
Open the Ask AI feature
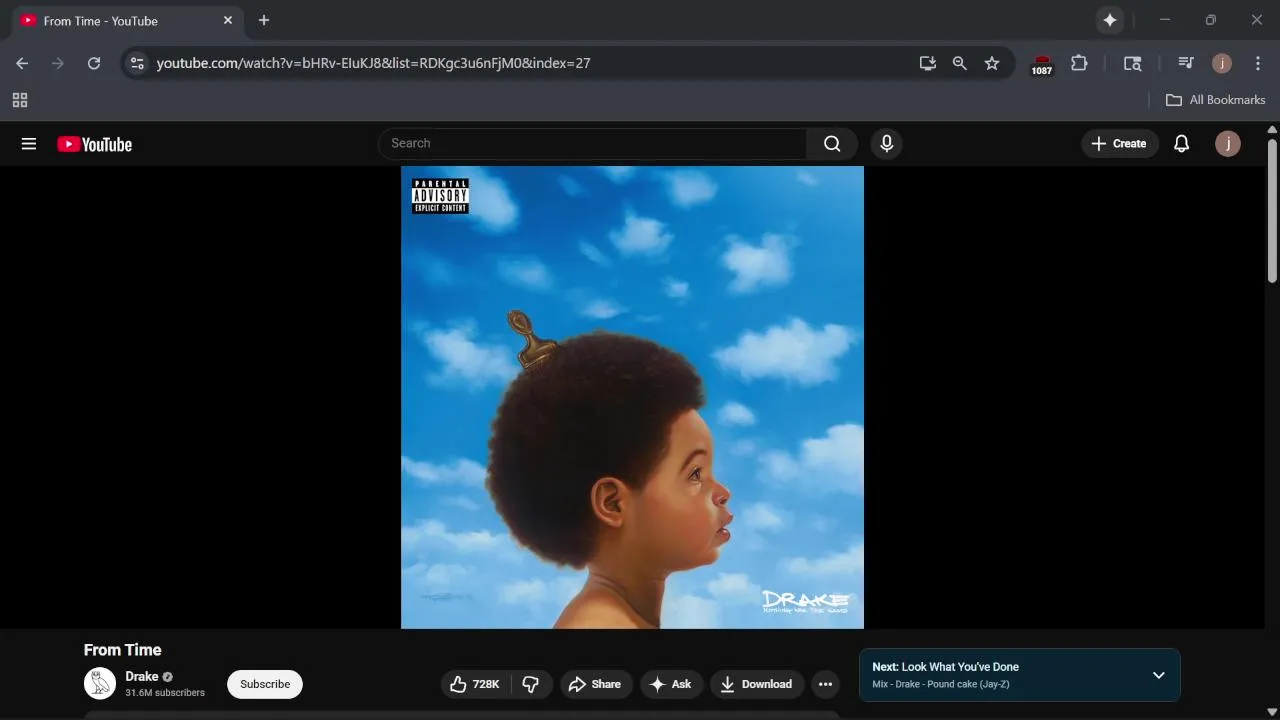click(x=671, y=684)
